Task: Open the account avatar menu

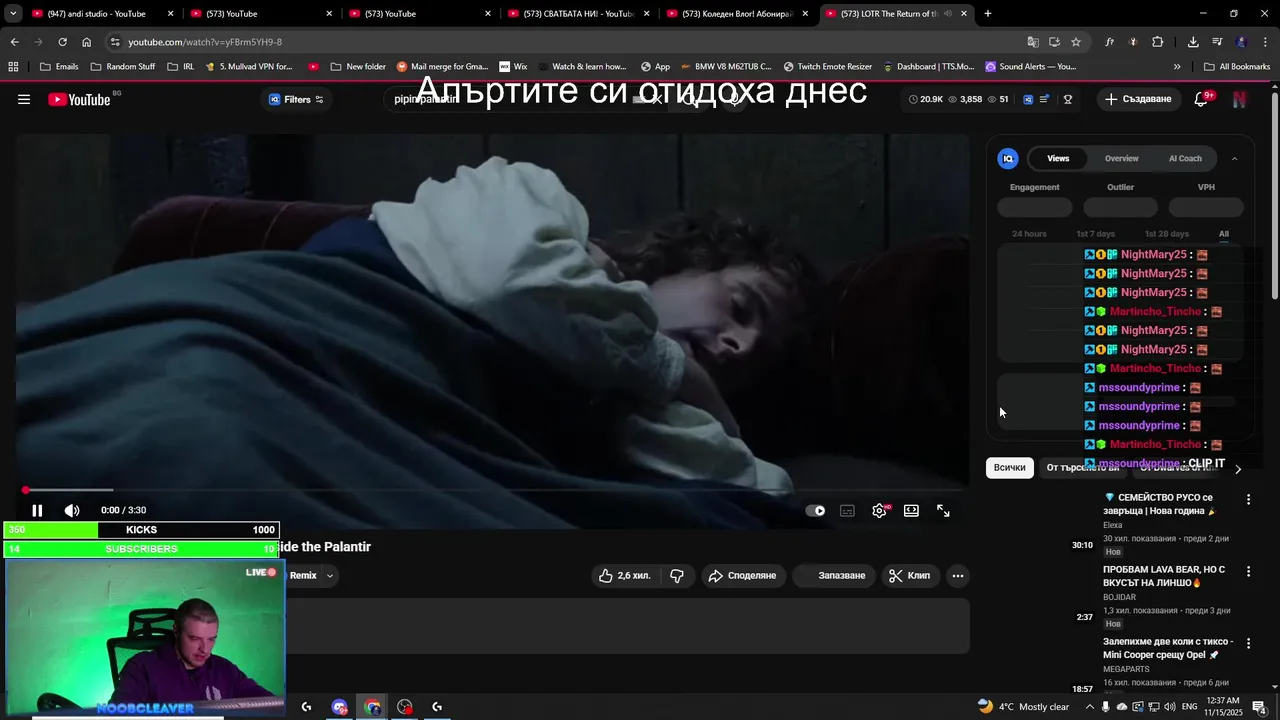Action: [1239, 99]
